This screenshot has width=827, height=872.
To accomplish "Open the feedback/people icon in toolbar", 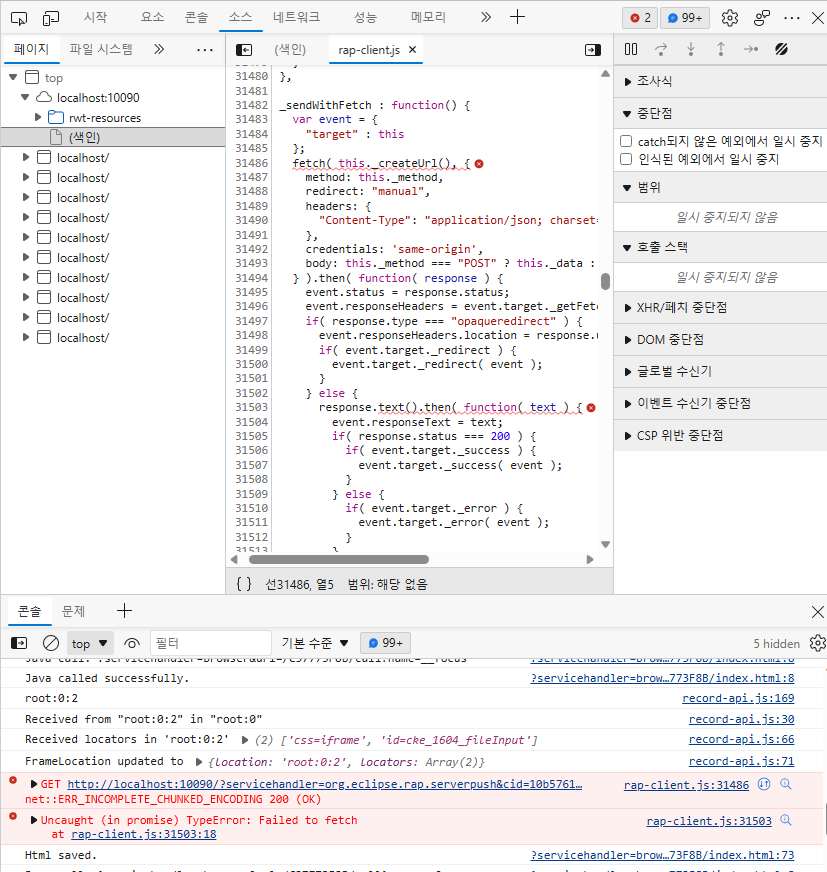I will pyautogui.click(x=762, y=18).
